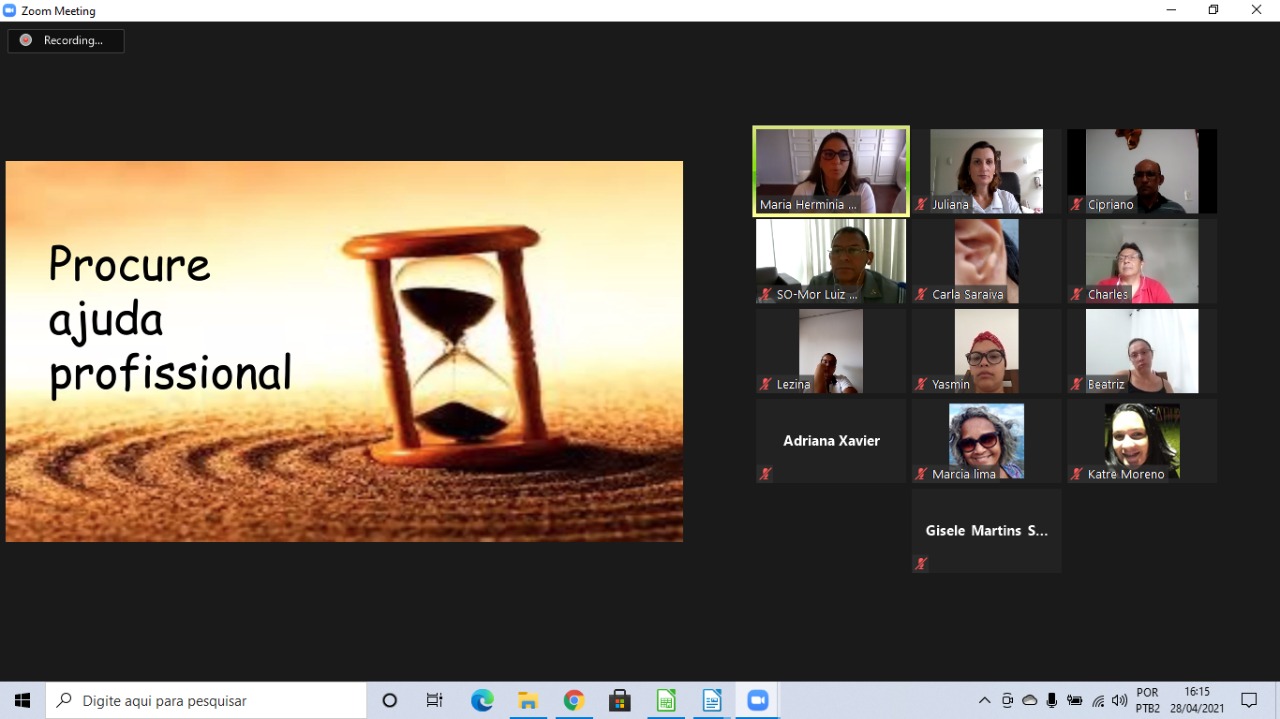This screenshot has width=1280, height=719.
Task: Click the Recording indicator
Action: click(66, 41)
